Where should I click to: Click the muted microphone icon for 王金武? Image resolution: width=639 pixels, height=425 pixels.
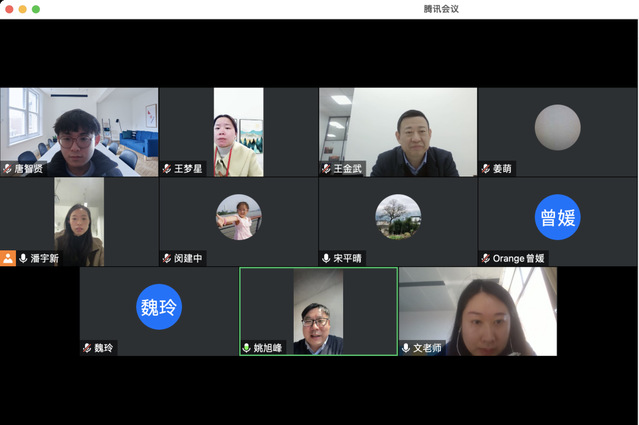326,169
